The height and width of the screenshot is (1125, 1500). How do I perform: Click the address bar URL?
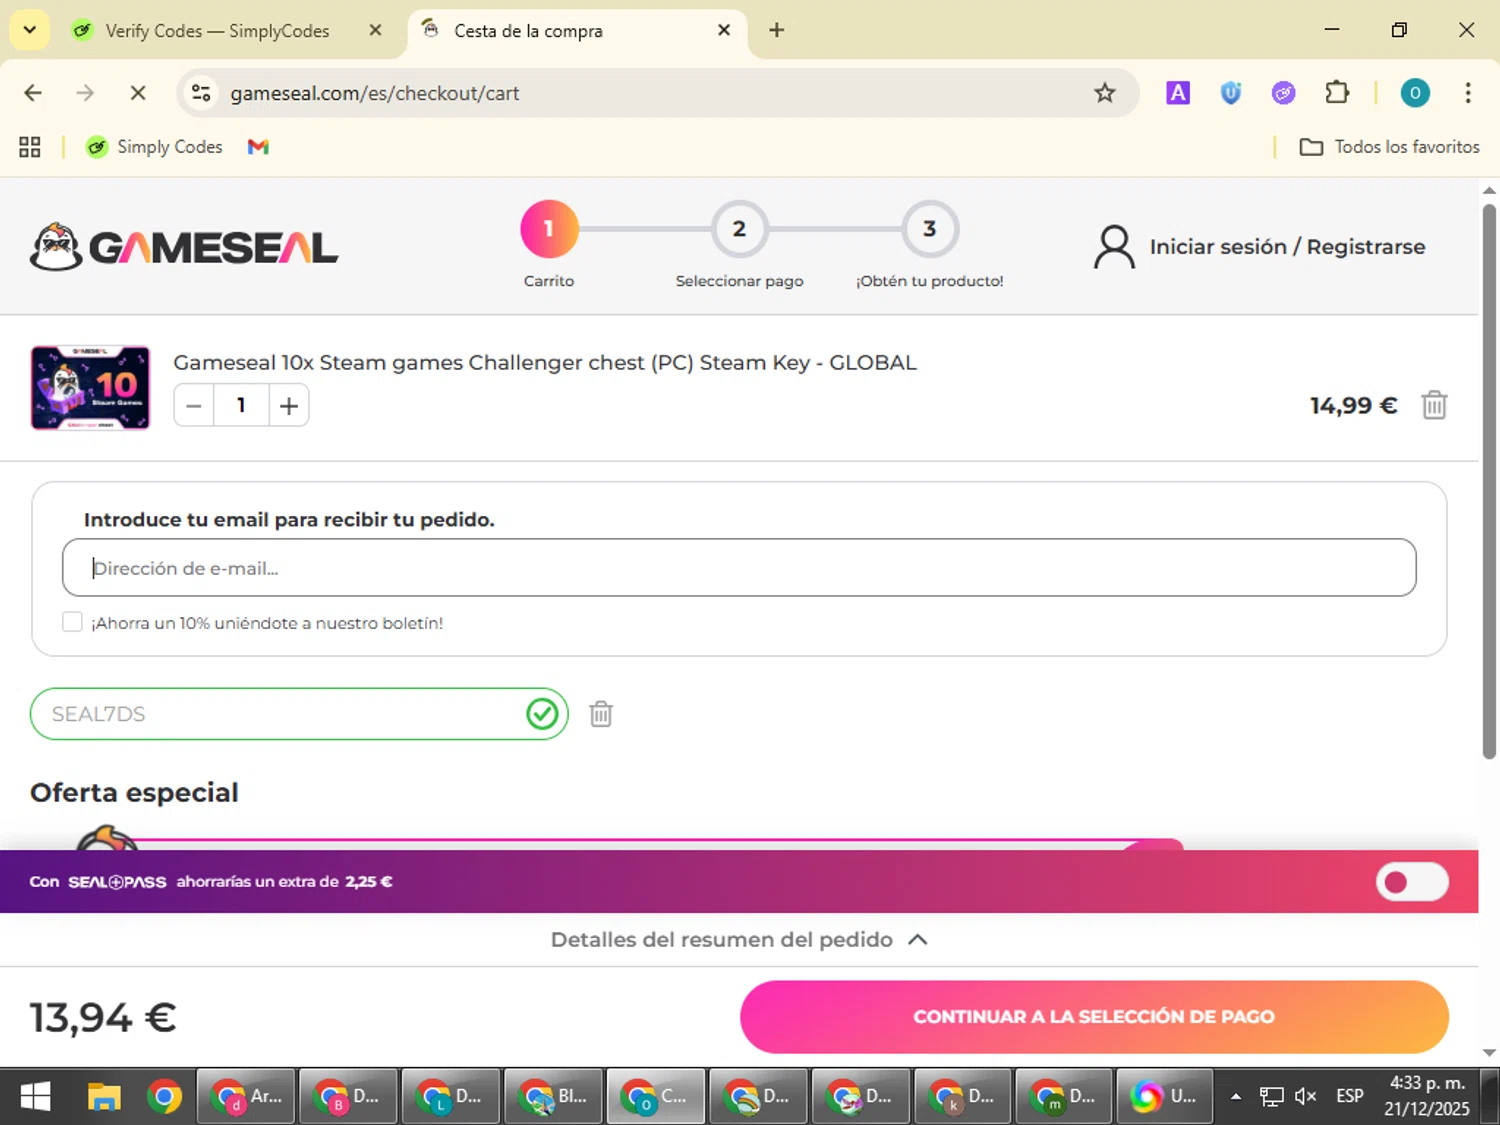[x=374, y=93]
